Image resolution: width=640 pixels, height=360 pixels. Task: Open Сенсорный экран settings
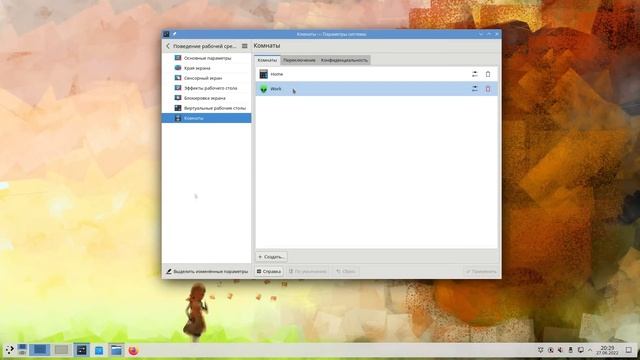207,78
